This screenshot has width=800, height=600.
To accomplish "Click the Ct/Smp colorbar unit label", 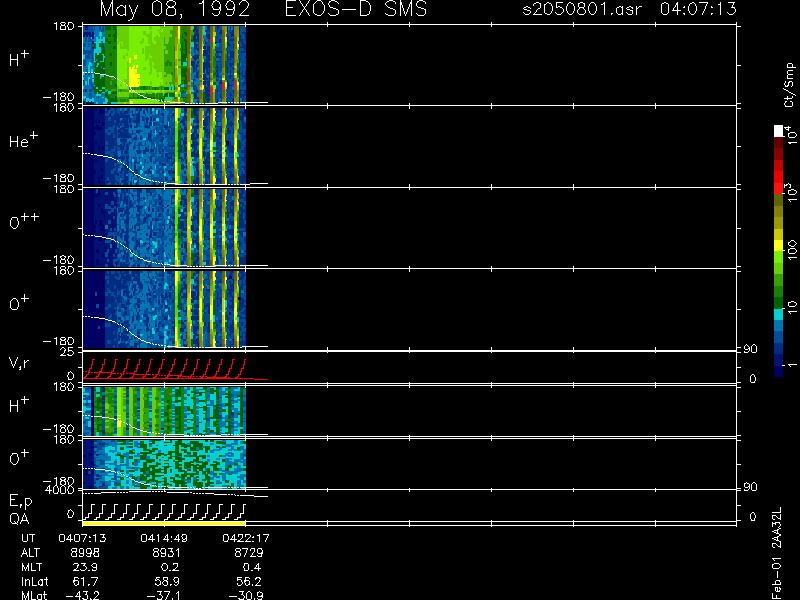I will pyautogui.click(x=790, y=85).
